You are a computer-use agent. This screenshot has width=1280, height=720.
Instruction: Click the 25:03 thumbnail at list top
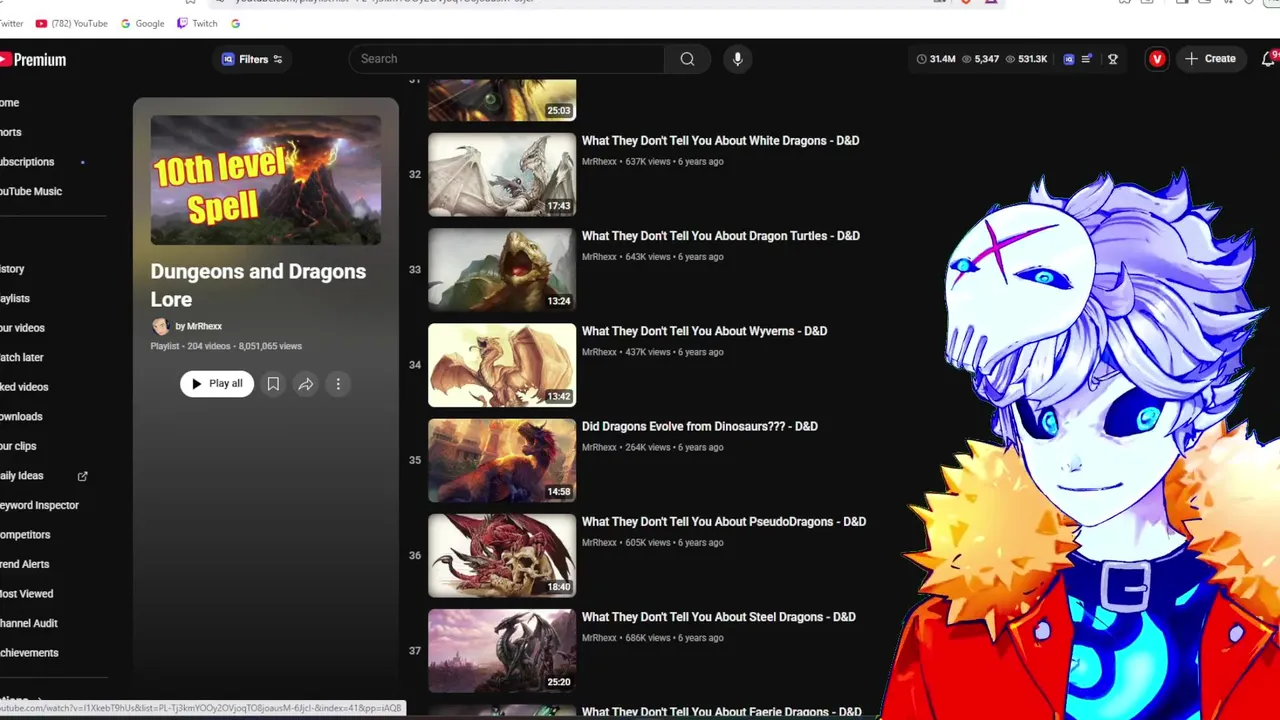point(502,100)
